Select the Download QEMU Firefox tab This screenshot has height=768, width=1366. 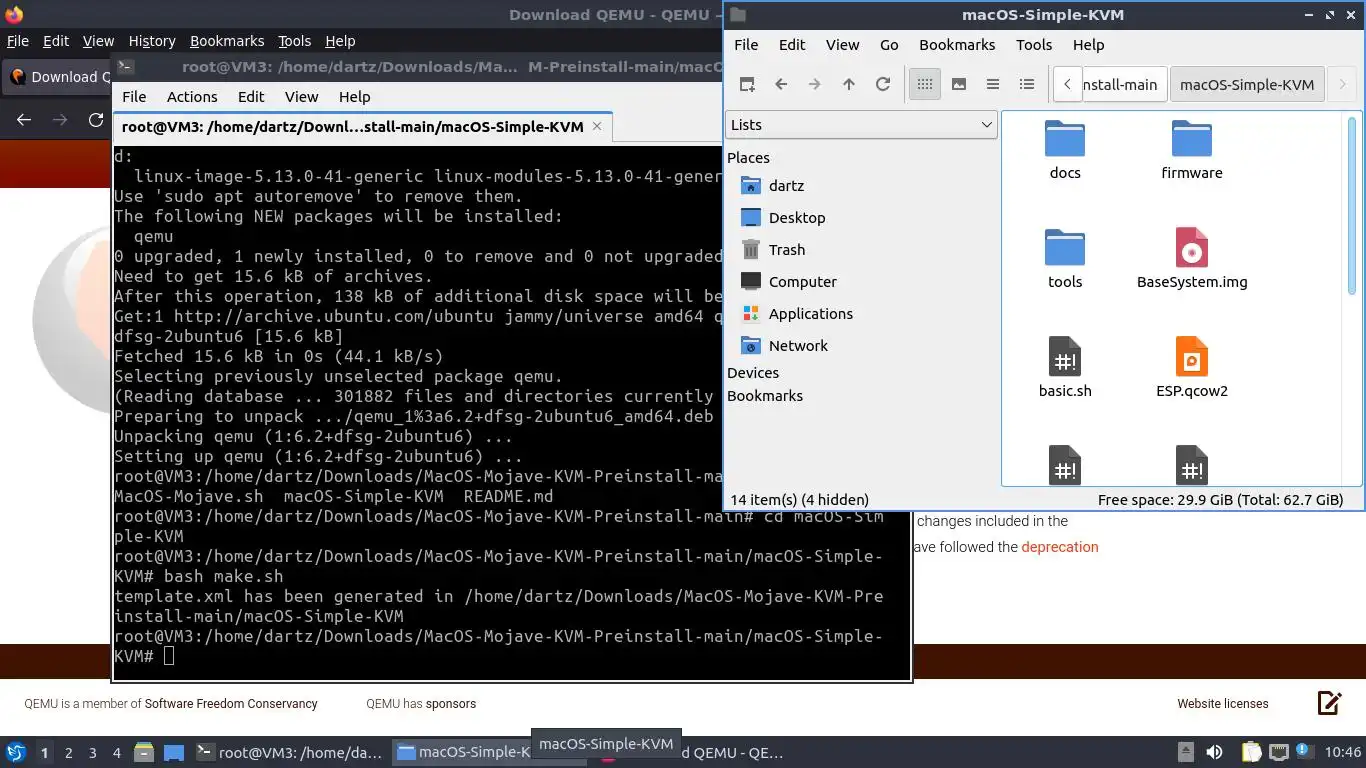click(x=58, y=77)
